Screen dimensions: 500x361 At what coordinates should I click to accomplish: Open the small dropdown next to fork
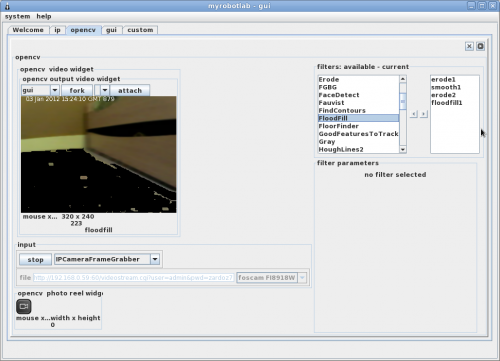click(105, 90)
